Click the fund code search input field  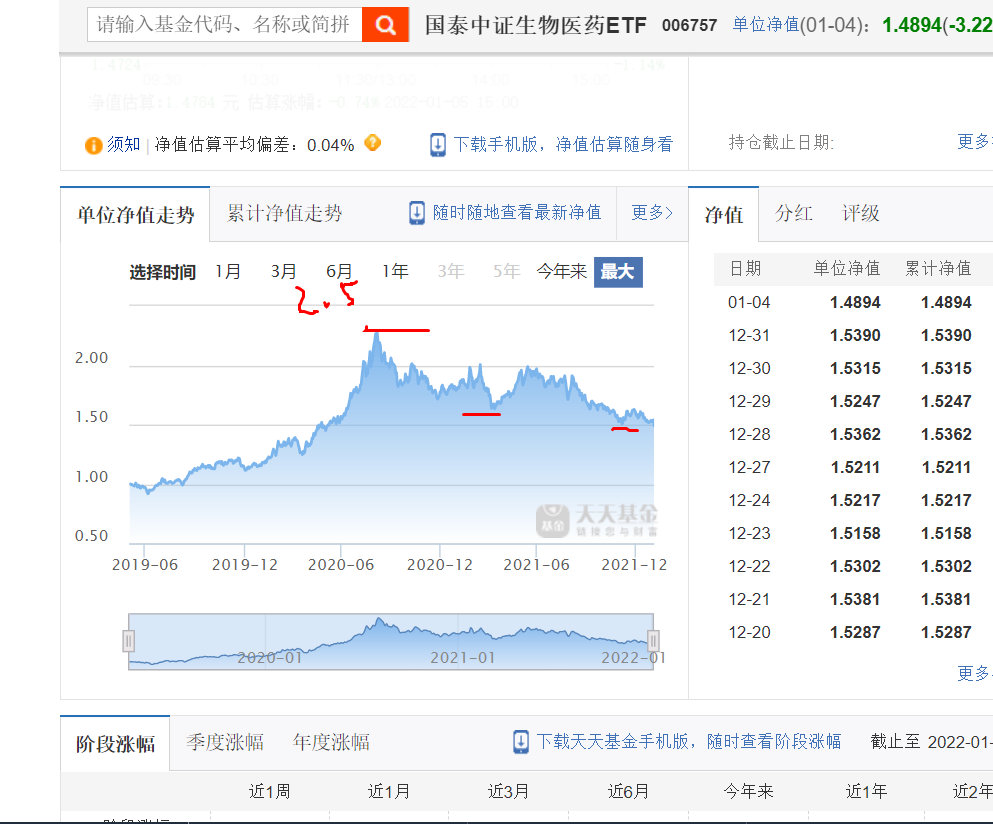pyautogui.click(x=225, y=25)
